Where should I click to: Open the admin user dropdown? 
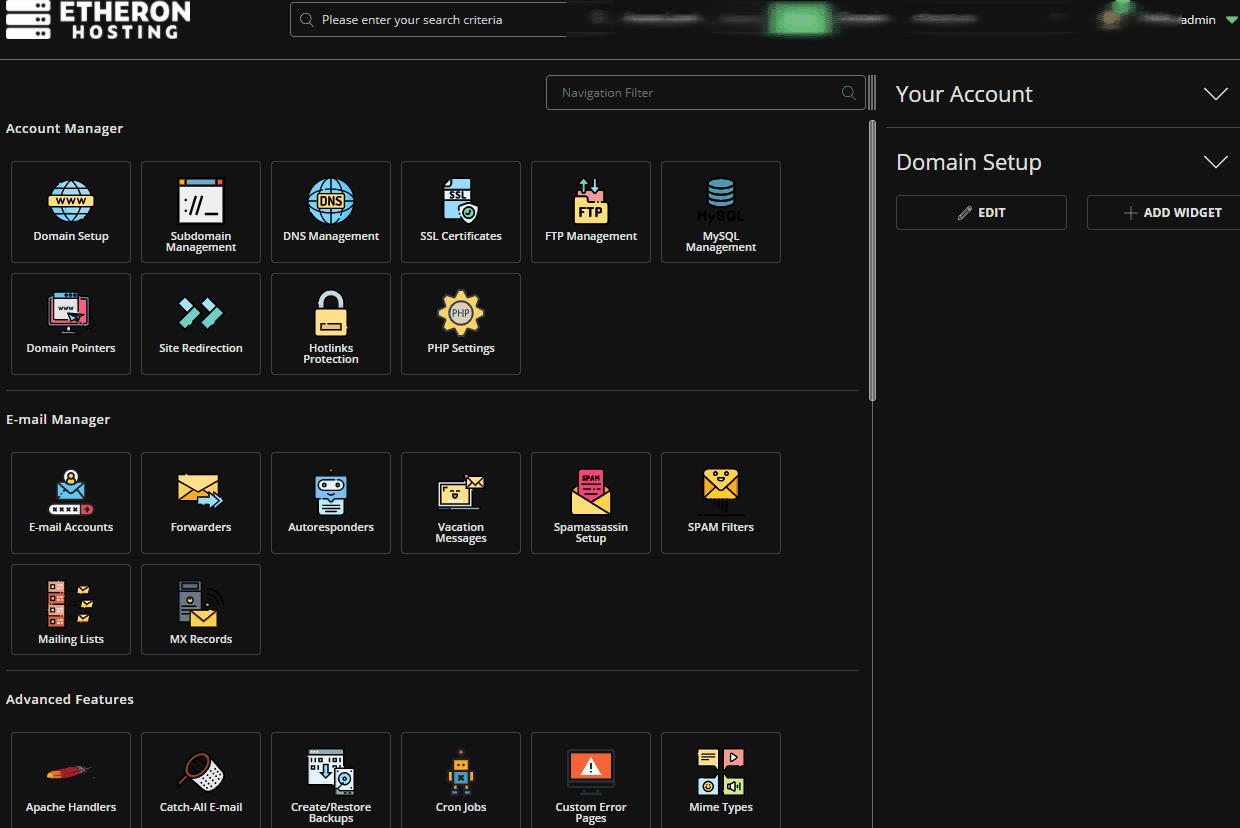(x=1208, y=20)
